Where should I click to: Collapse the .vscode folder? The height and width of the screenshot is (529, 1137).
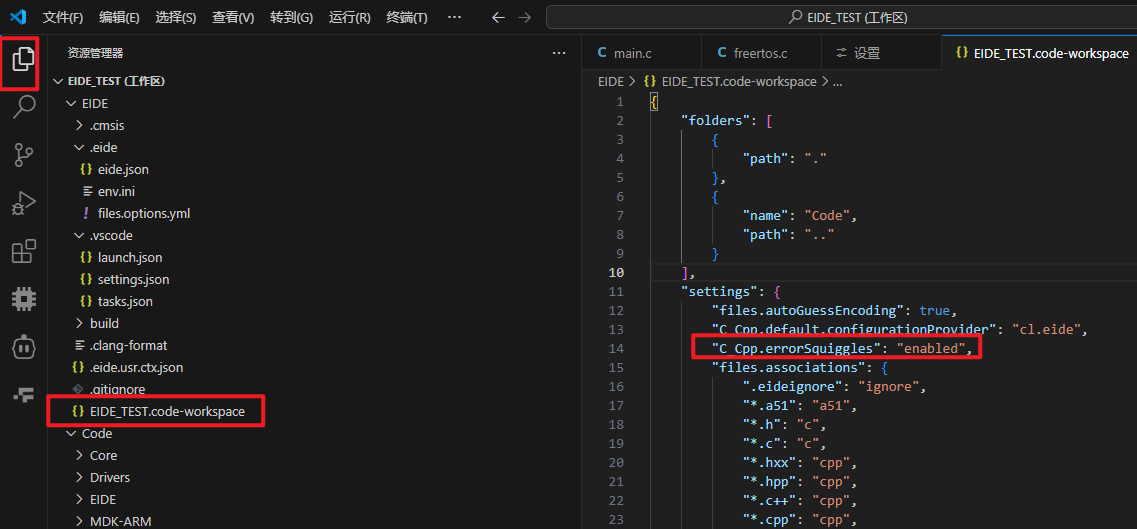pos(110,236)
